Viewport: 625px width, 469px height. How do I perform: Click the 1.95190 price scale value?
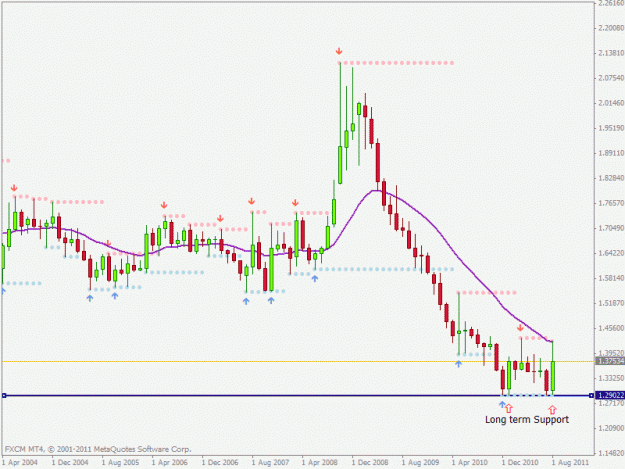point(611,128)
